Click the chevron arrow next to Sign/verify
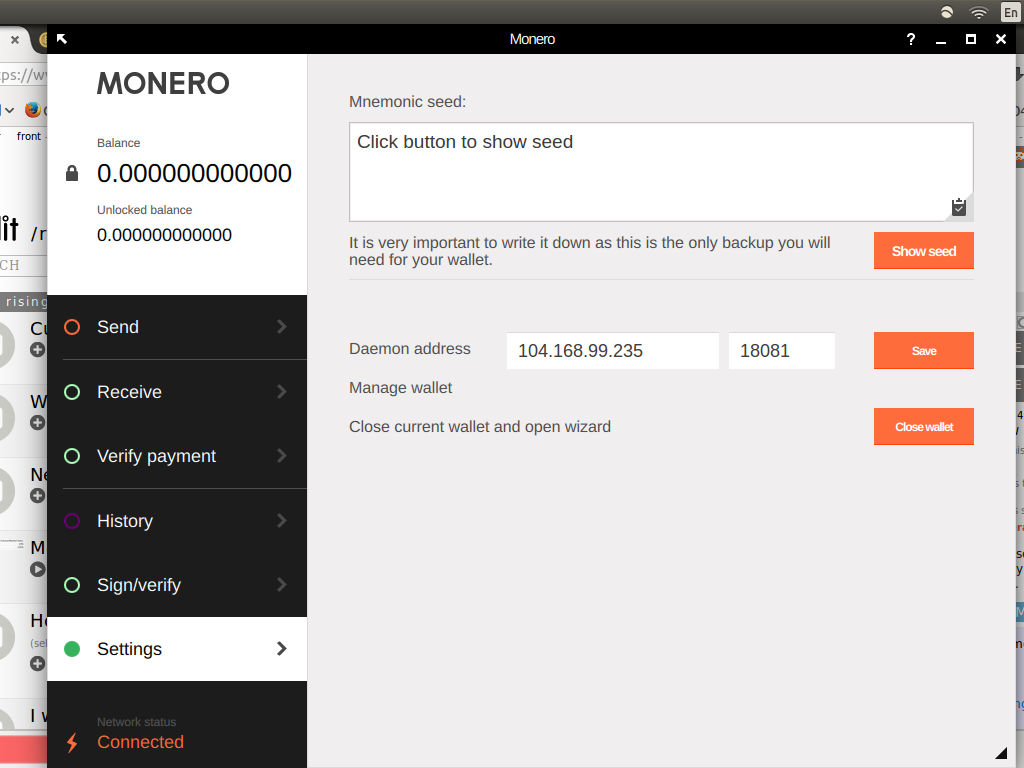The height and width of the screenshot is (768, 1024). (x=281, y=584)
